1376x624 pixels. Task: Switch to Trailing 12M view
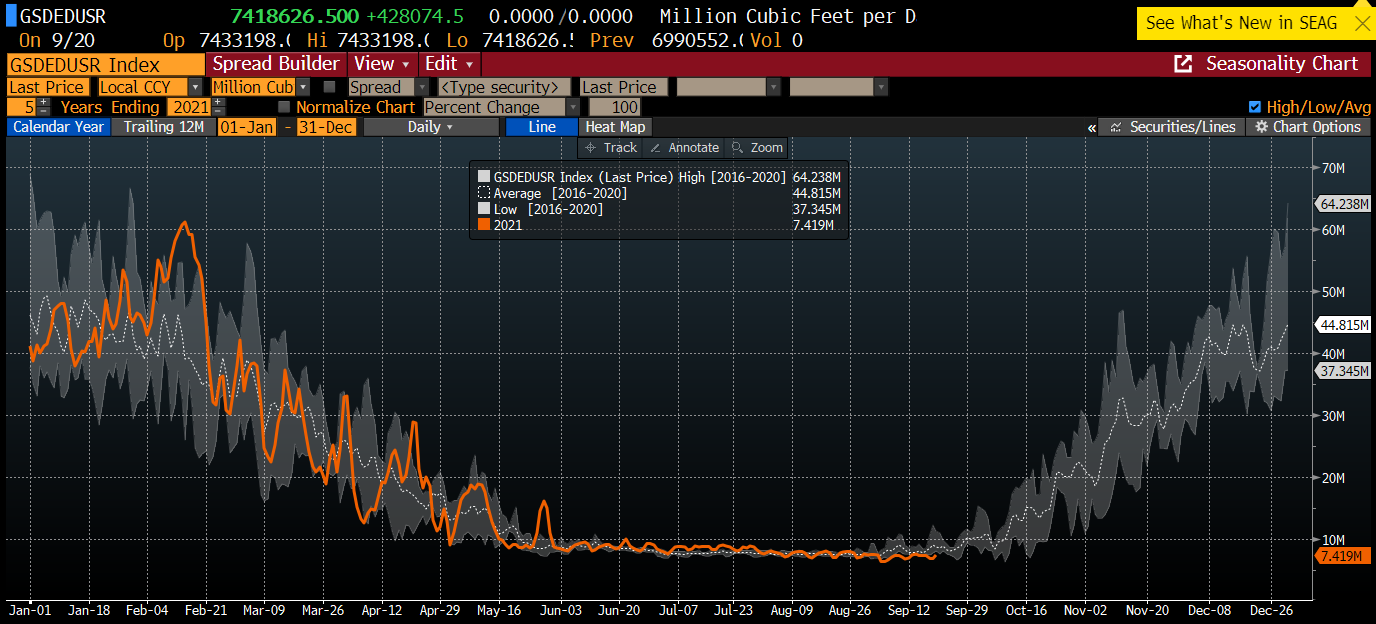[x=163, y=127]
